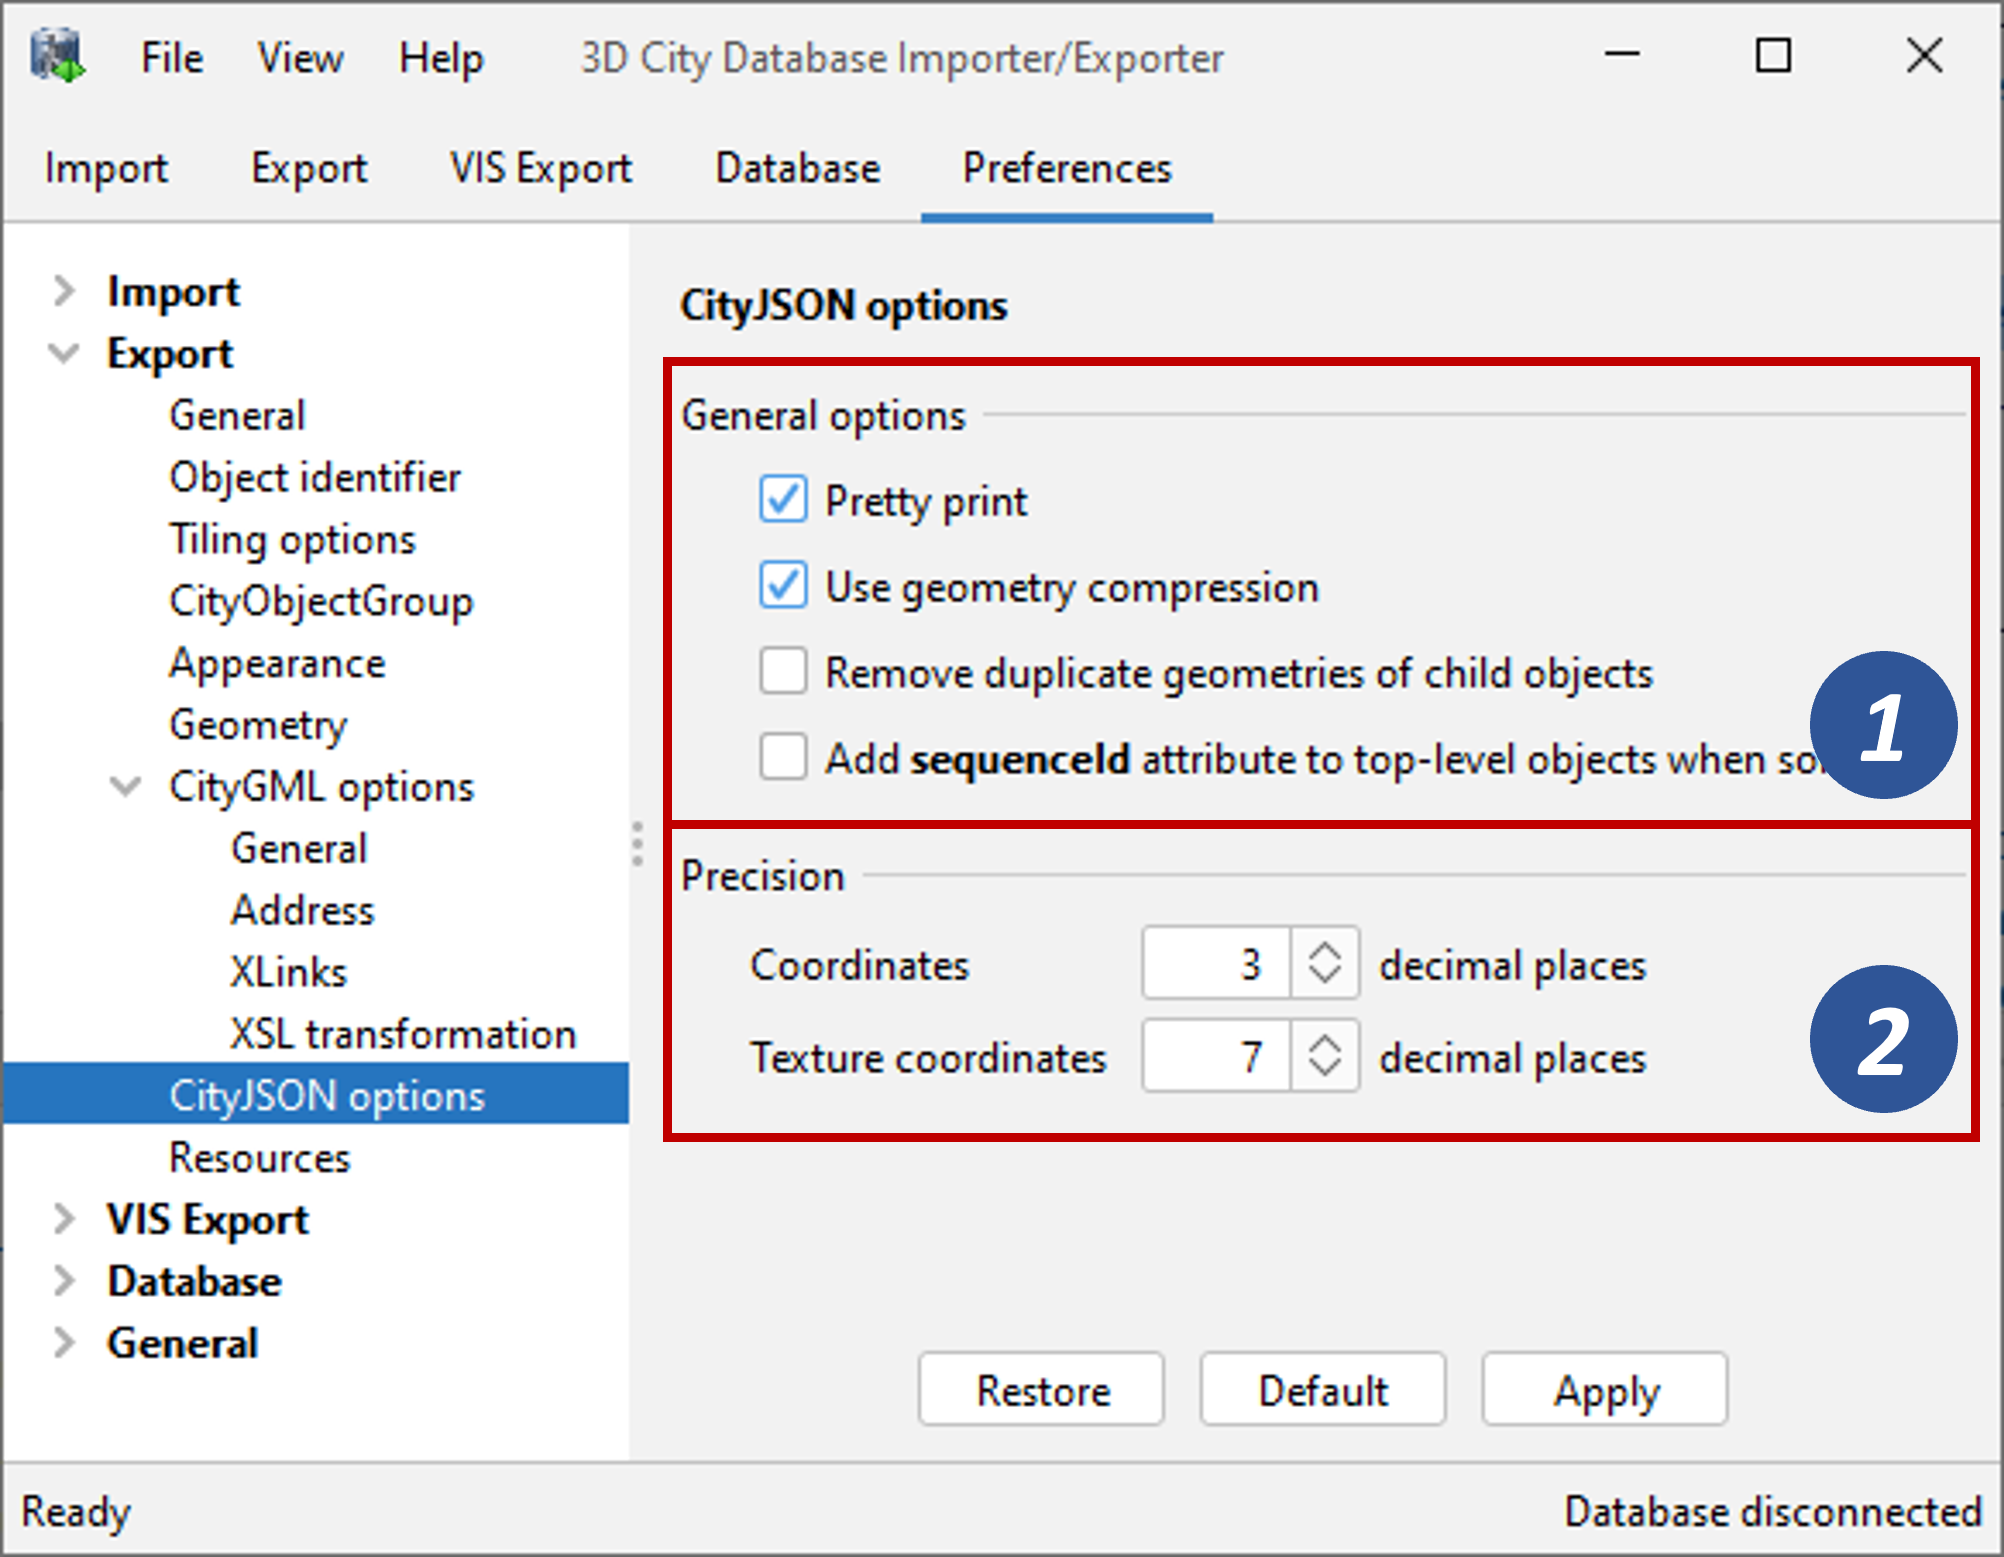The image size is (2004, 1557).
Task: Open Appearance preferences in tree
Action: click(277, 663)
